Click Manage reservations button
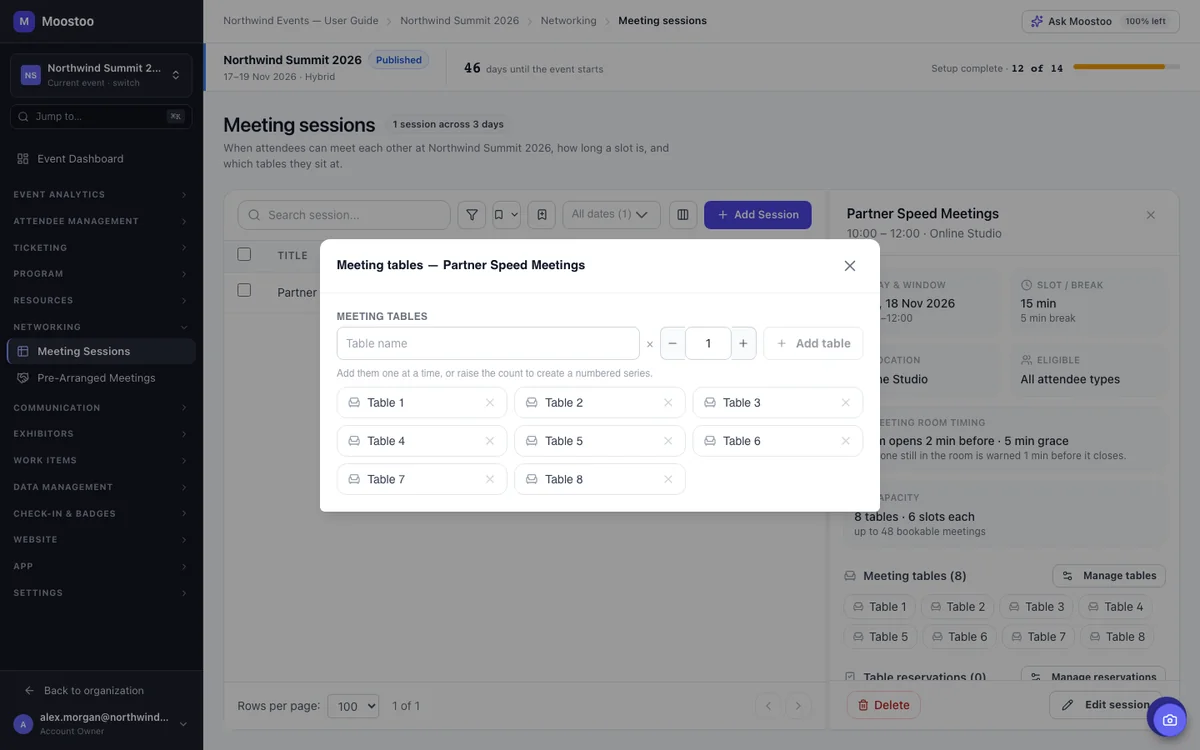Viewport: 1200px width, 750px height. coord(1093,675)
